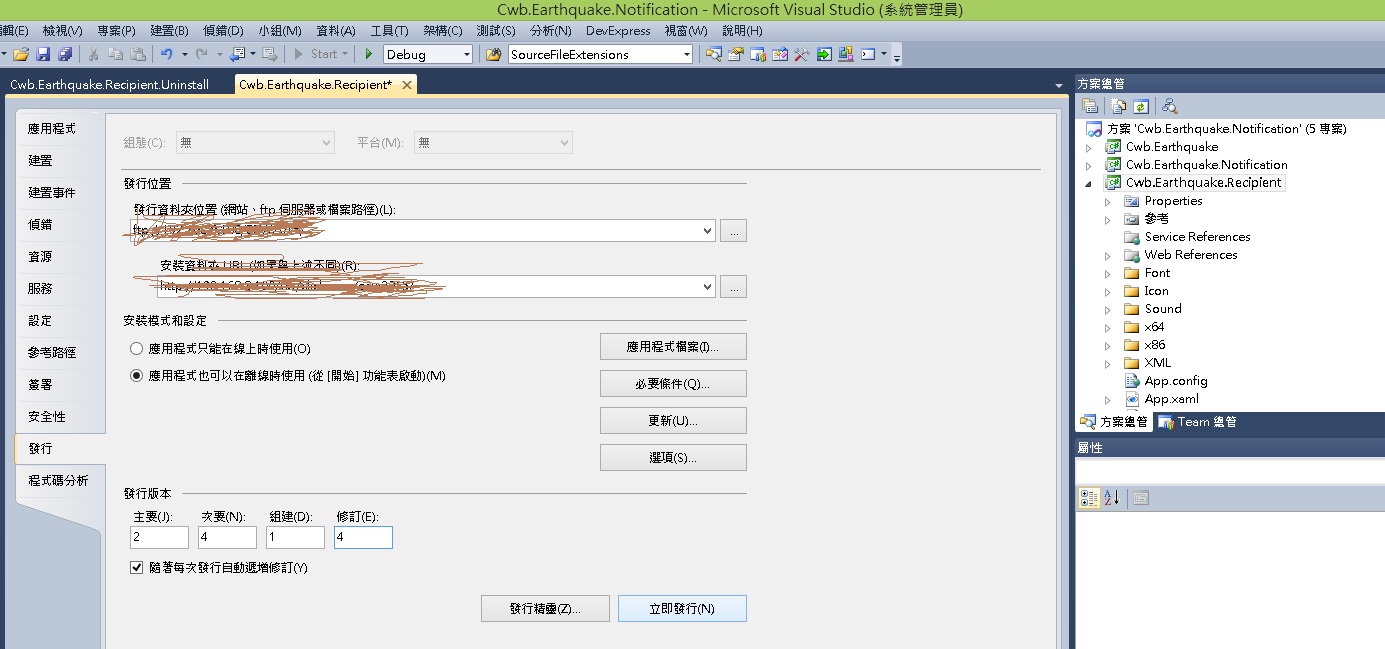Click the 更新(U)... button
The height and width of the screenshot is (649, 1385).
[673, 421]
